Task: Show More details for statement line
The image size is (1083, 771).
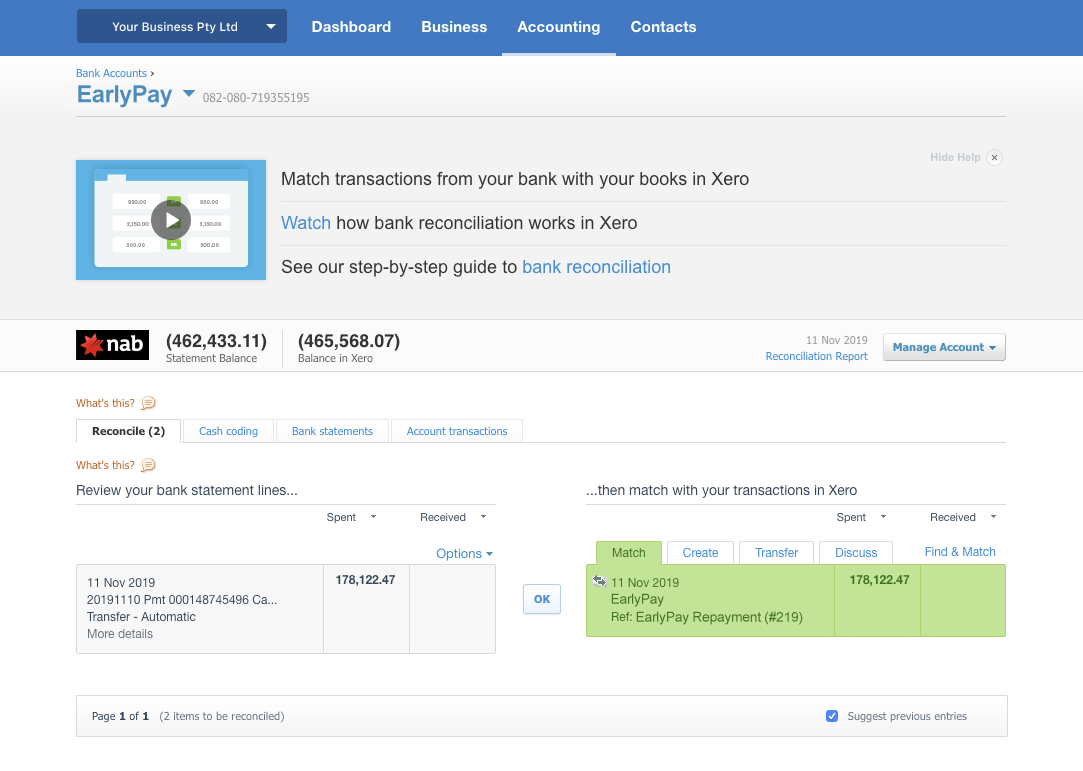Action: 119,634
